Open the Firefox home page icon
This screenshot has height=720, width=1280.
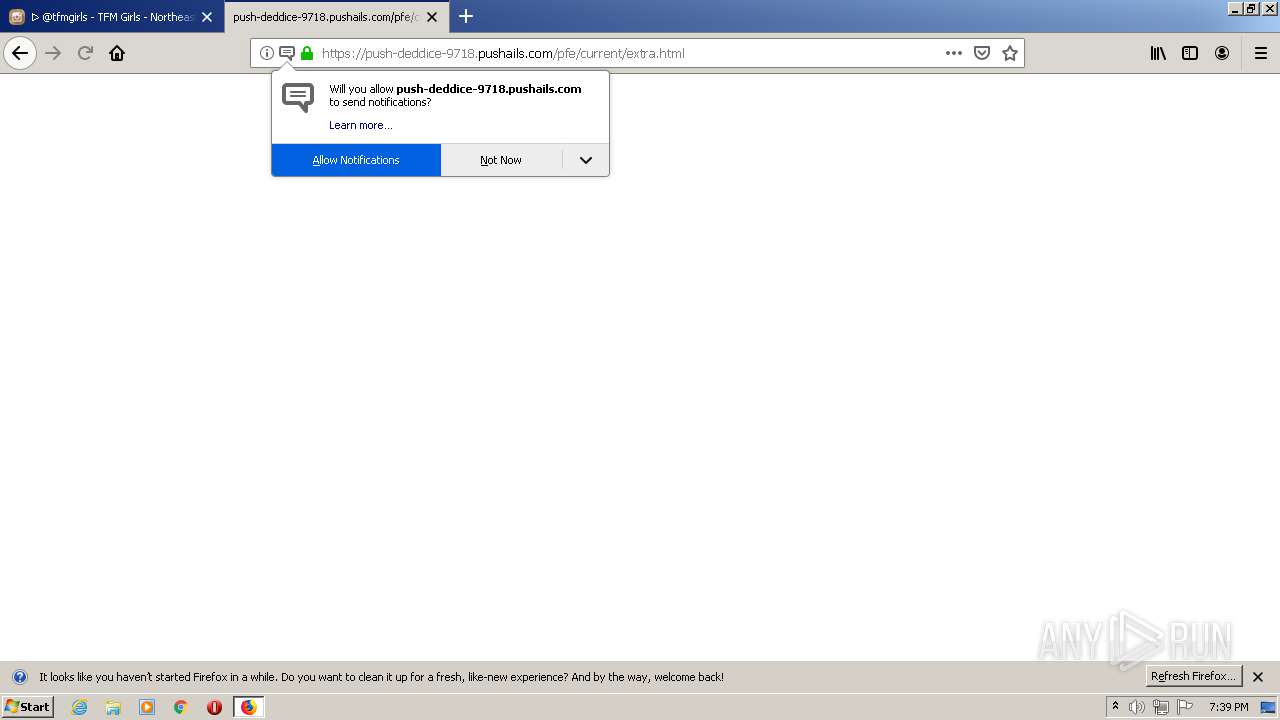(117, 53)
